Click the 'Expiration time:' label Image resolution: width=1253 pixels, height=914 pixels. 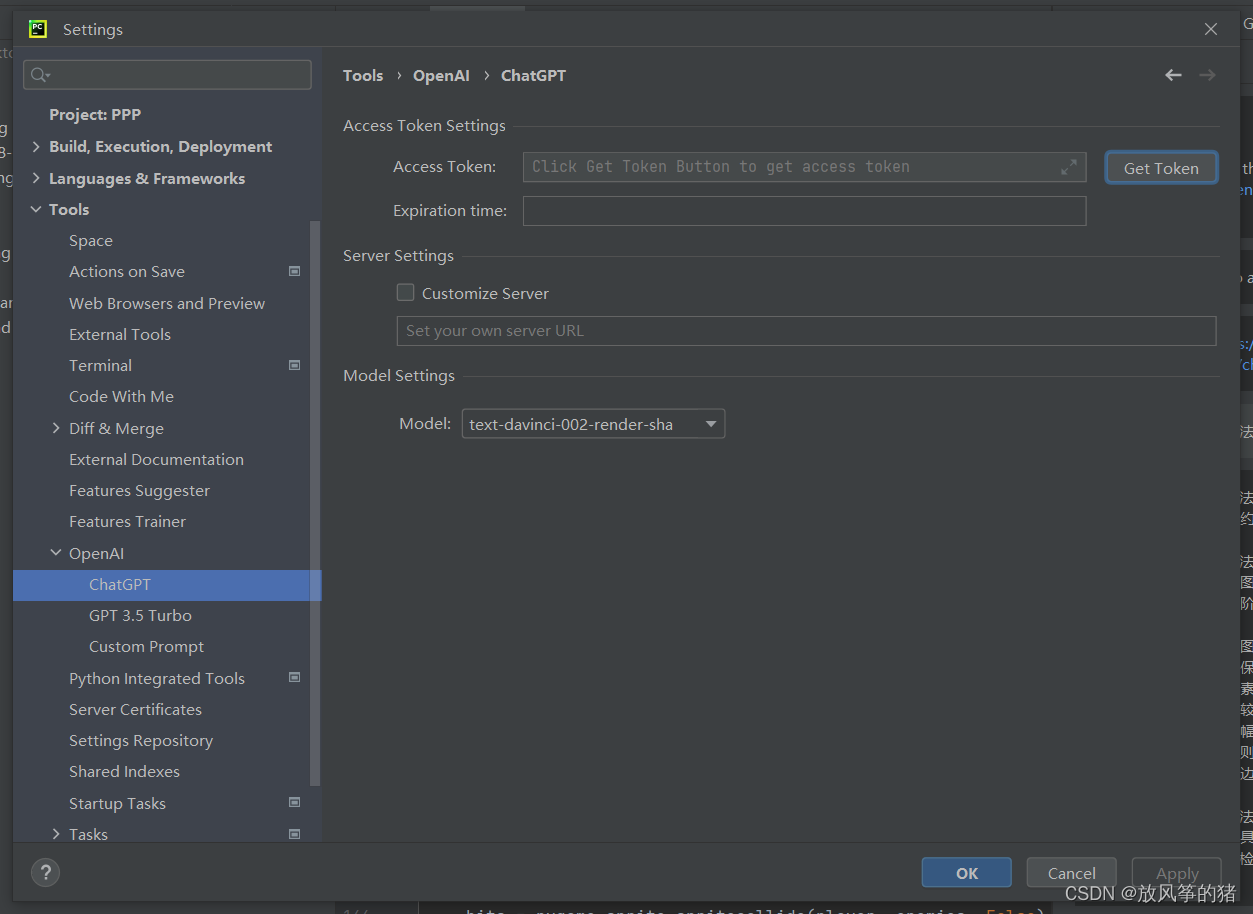(x=450, y=211)
